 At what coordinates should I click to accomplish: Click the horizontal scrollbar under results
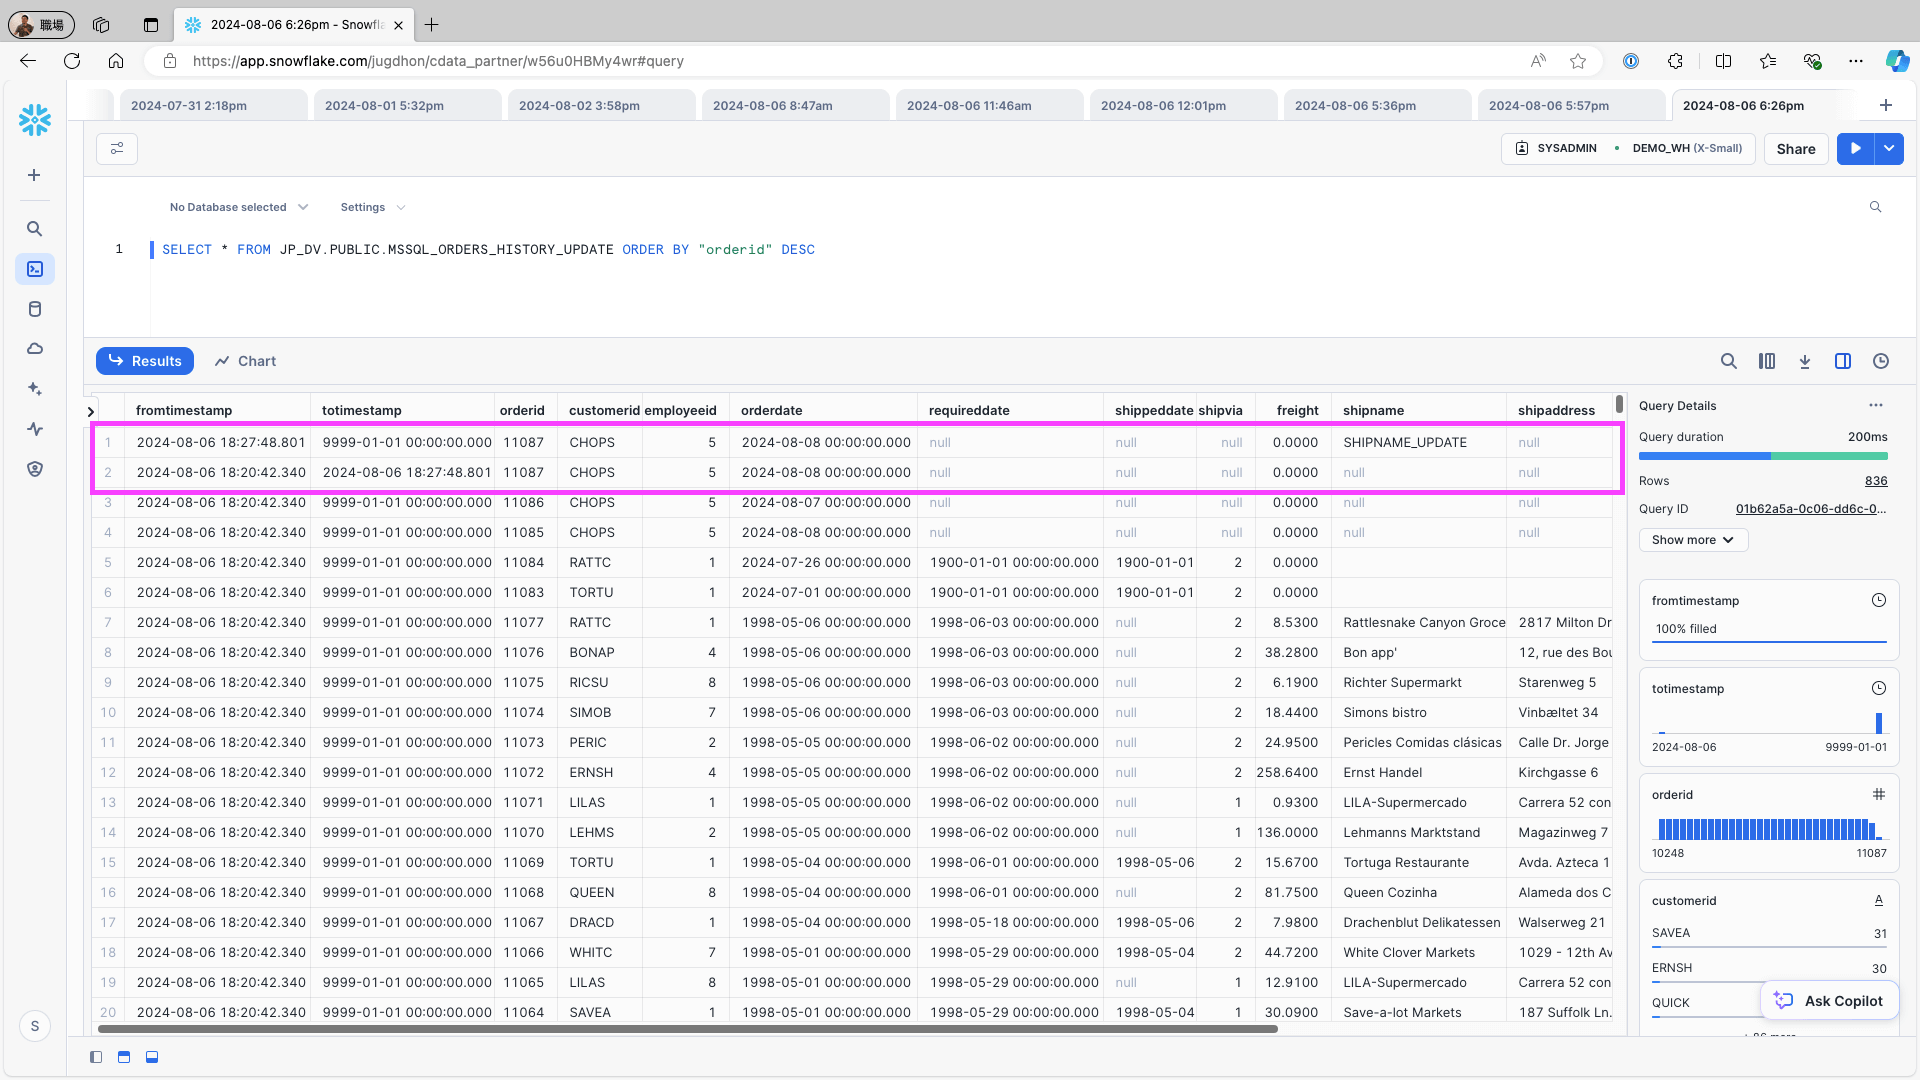tap(687, 1028)
